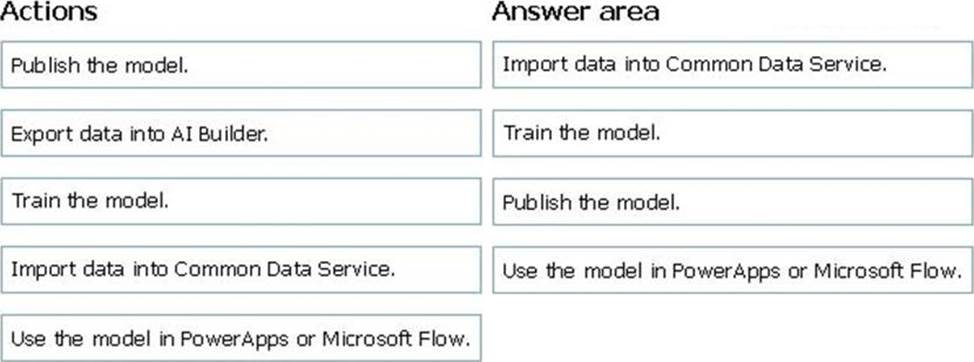Select 'Train the model.' in Actions list

(x=241, y=201)
